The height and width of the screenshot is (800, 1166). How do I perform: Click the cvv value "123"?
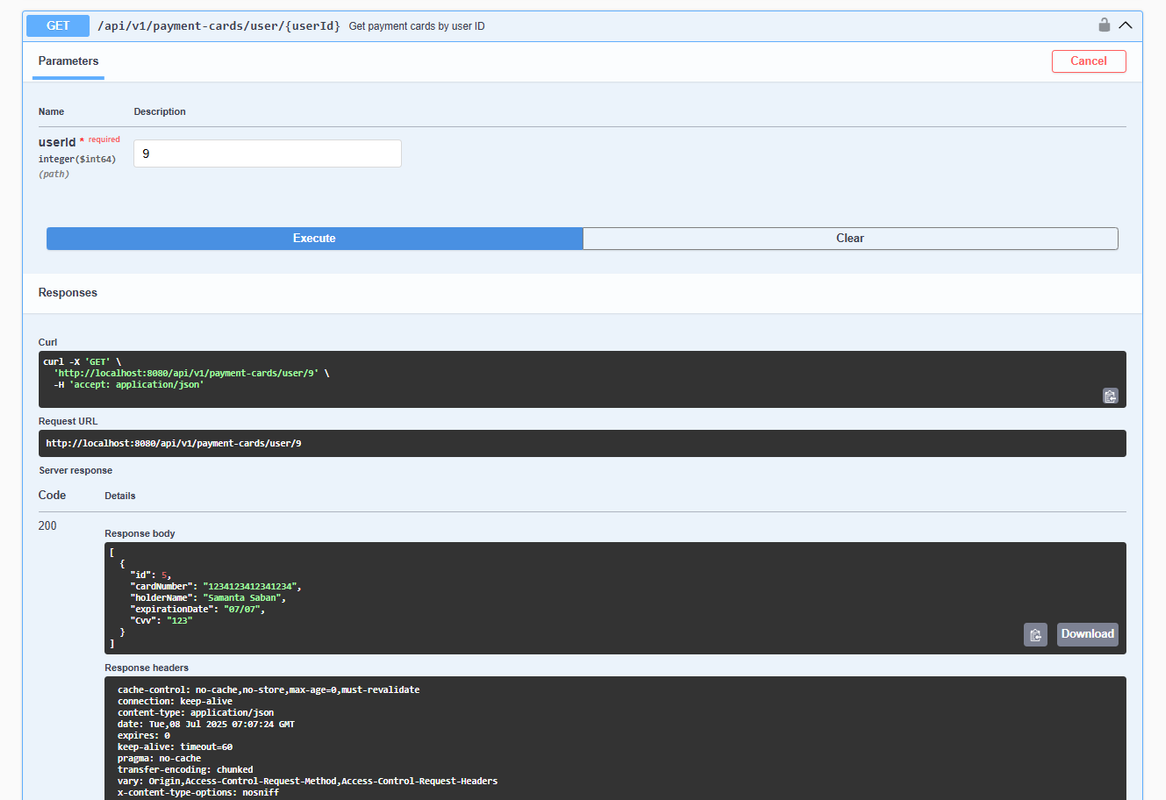(x=180, y=620)
